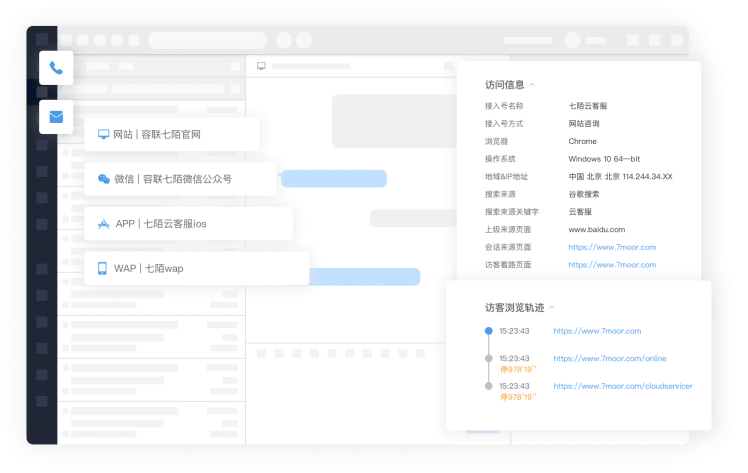Collapse the 访问信息 section chevron
Image resolution: width=748 pixels, height=473 pixels.
(x=532, y=85)
